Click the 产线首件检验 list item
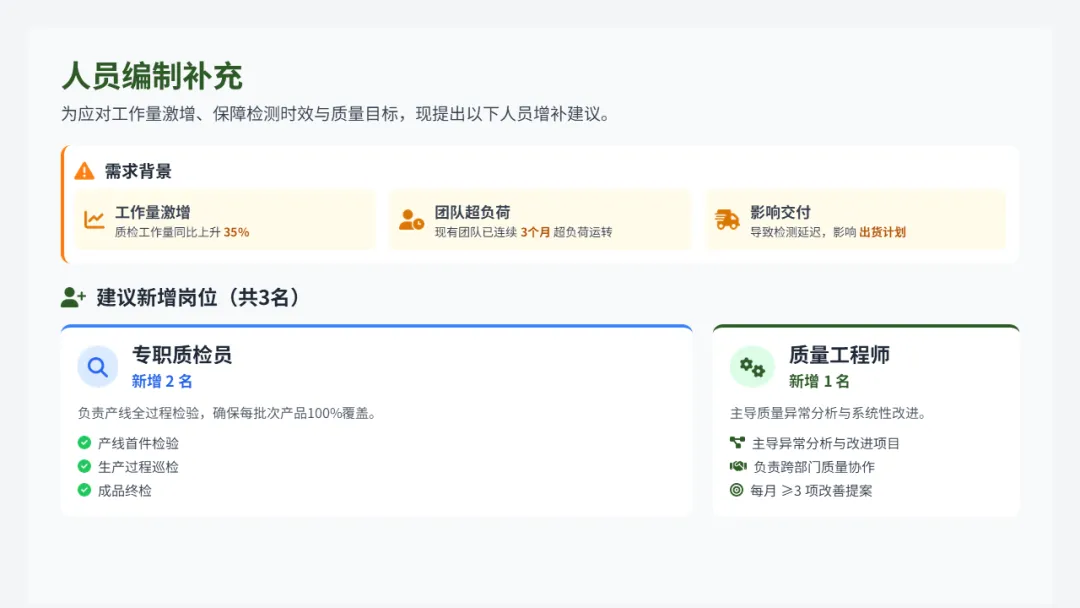1080x608 pixels. click(138, 443)
